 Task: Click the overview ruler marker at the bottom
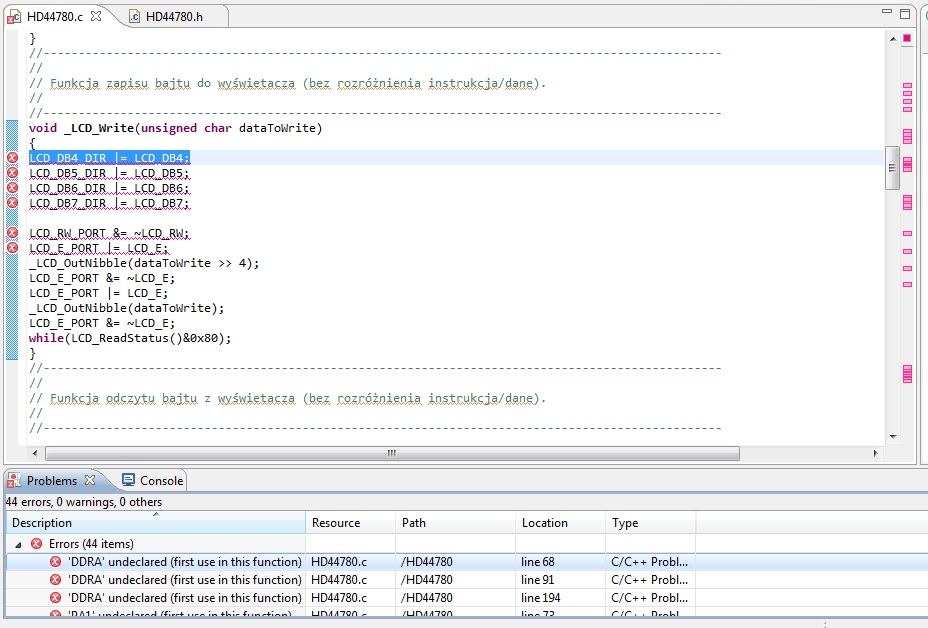click(x=907, y=374)
